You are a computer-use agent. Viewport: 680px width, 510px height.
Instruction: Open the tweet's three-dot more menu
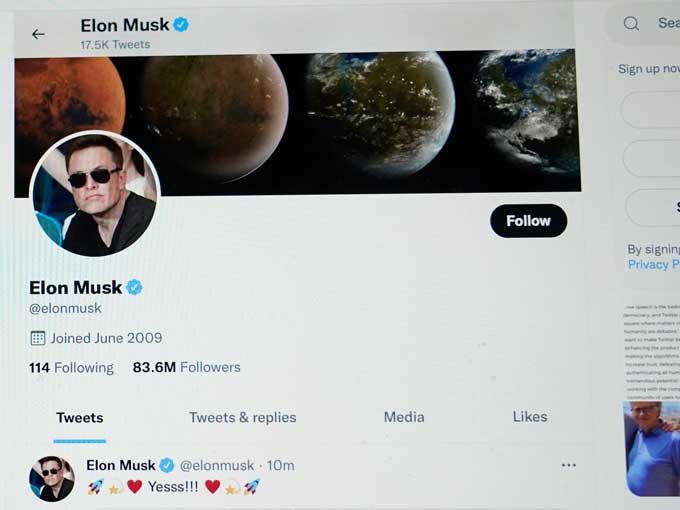tap(568, 465)
